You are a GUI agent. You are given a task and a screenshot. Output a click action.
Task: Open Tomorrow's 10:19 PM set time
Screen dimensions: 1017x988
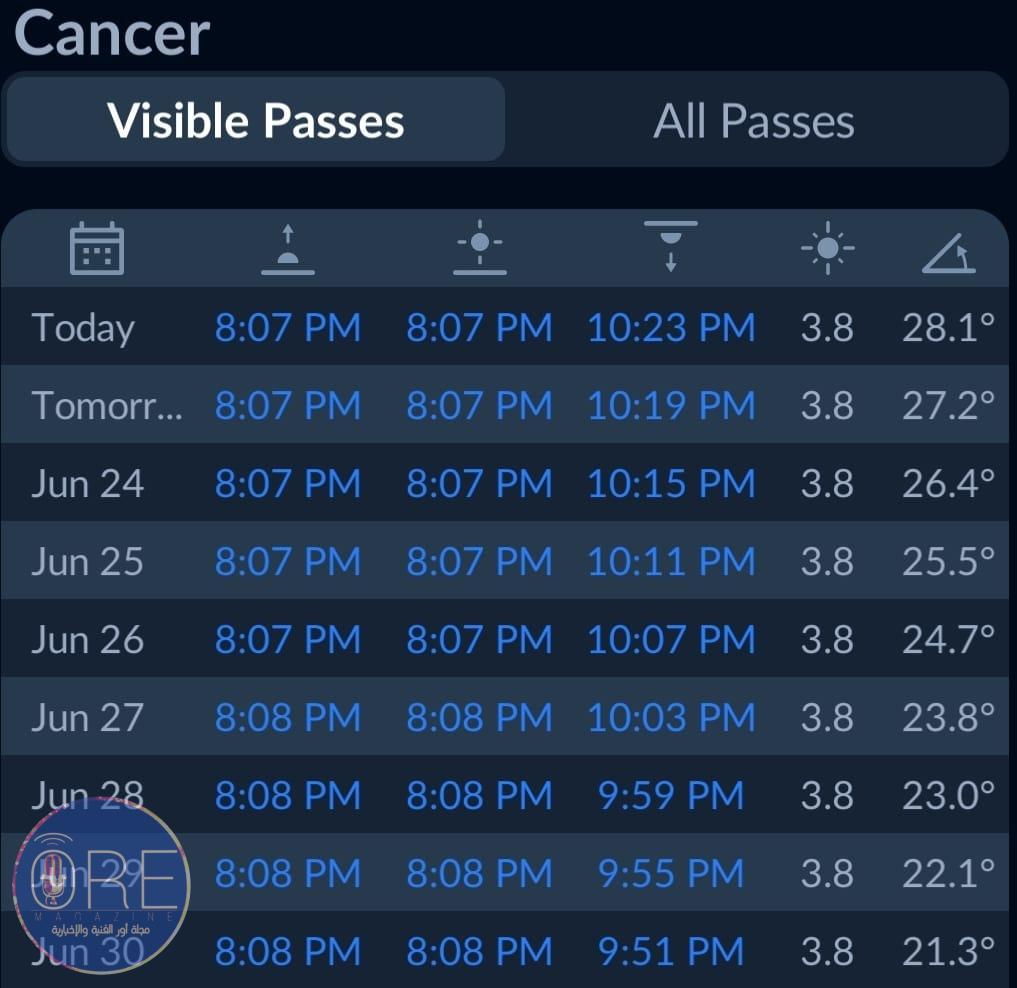tap(670, 406)
